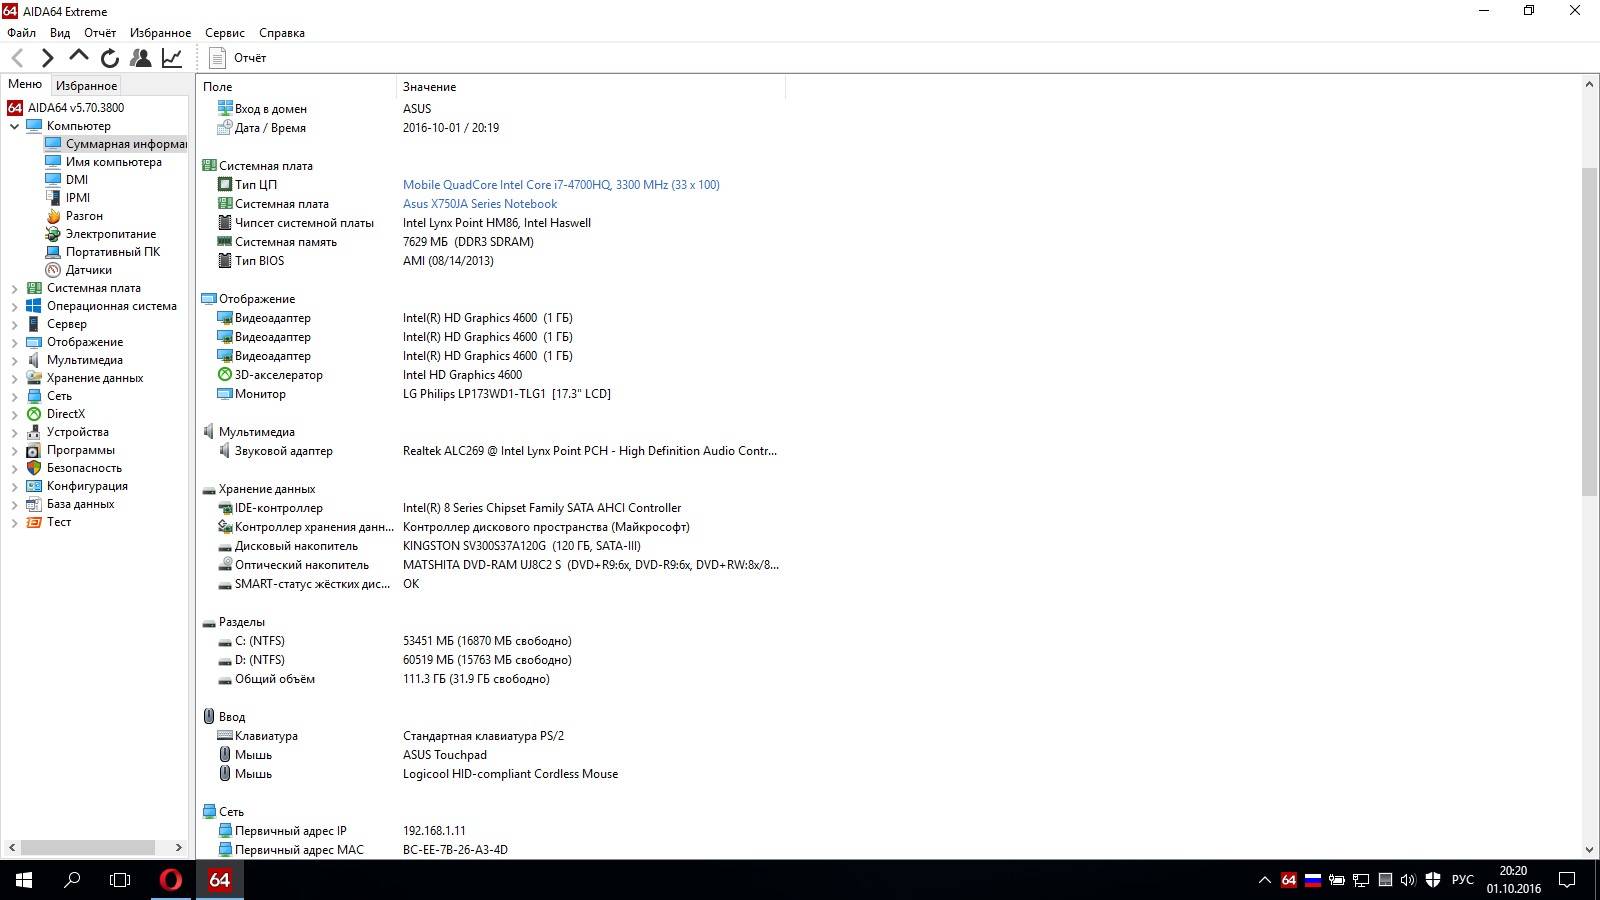
Task: Click the Intel Core i7-4700HQ CPU link
Action: [x=561, y=185]
